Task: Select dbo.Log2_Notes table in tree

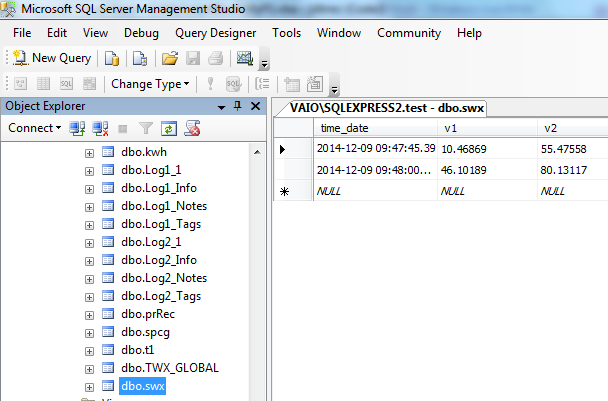Action: click(164, 278)
